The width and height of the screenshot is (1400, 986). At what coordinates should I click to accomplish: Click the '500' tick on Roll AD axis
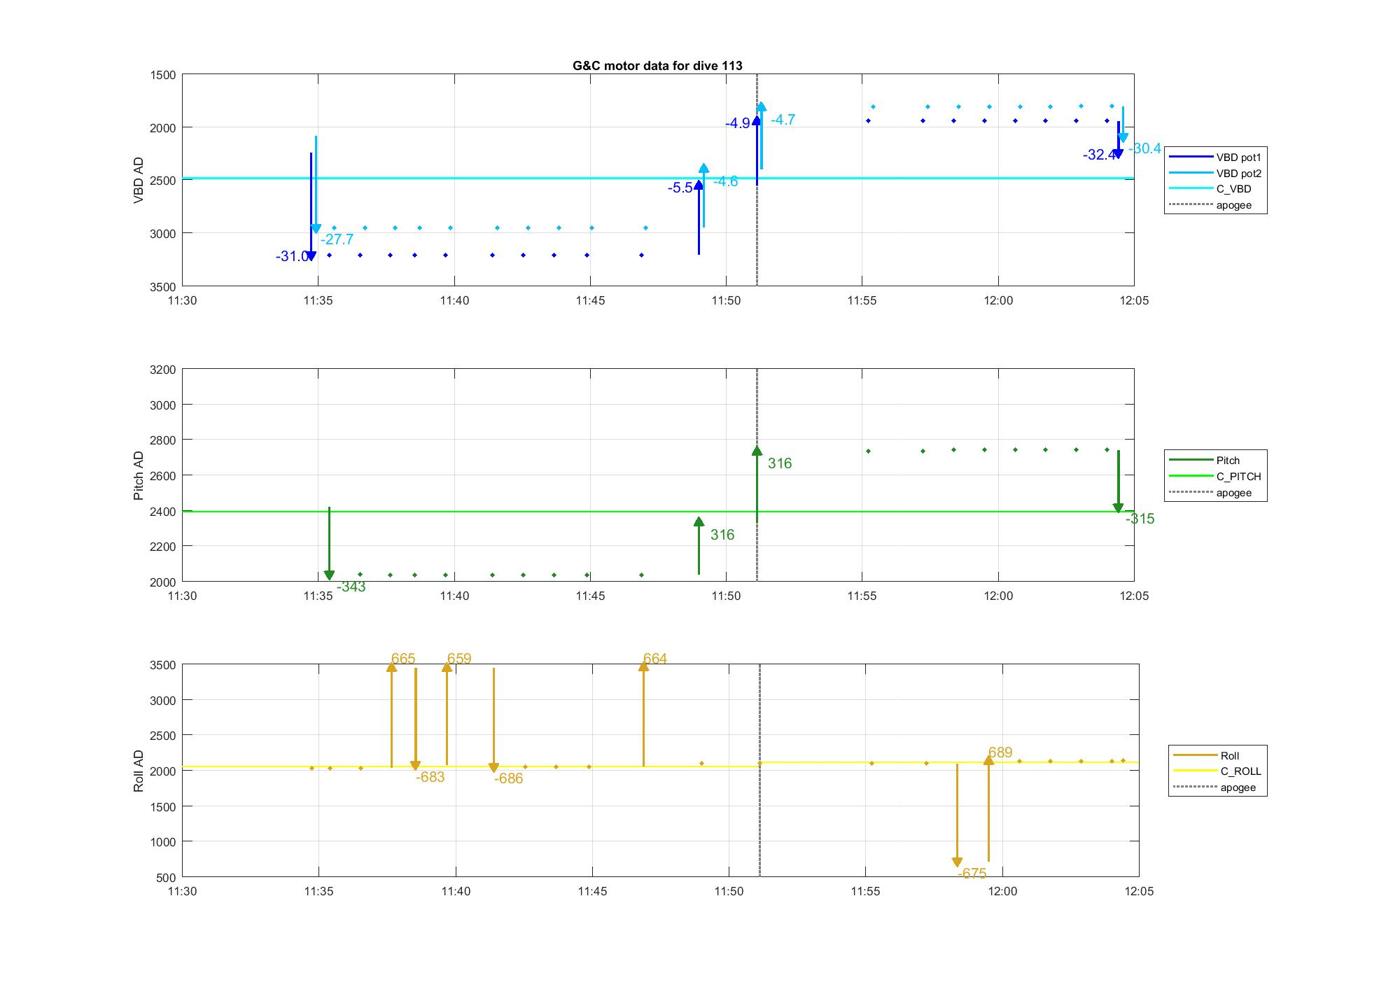[x=167, y=878]
